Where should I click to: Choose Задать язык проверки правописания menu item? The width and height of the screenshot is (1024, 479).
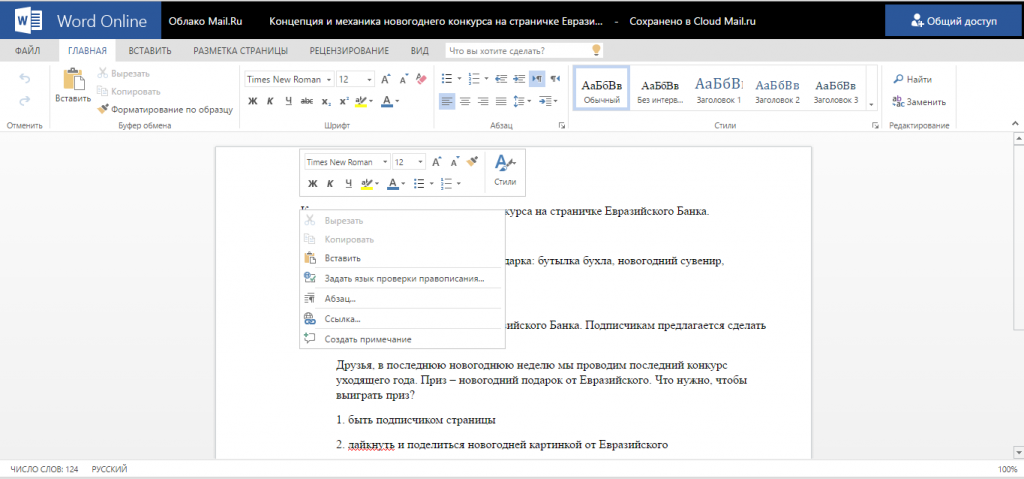pyautogui.click(x=402, y=278)
